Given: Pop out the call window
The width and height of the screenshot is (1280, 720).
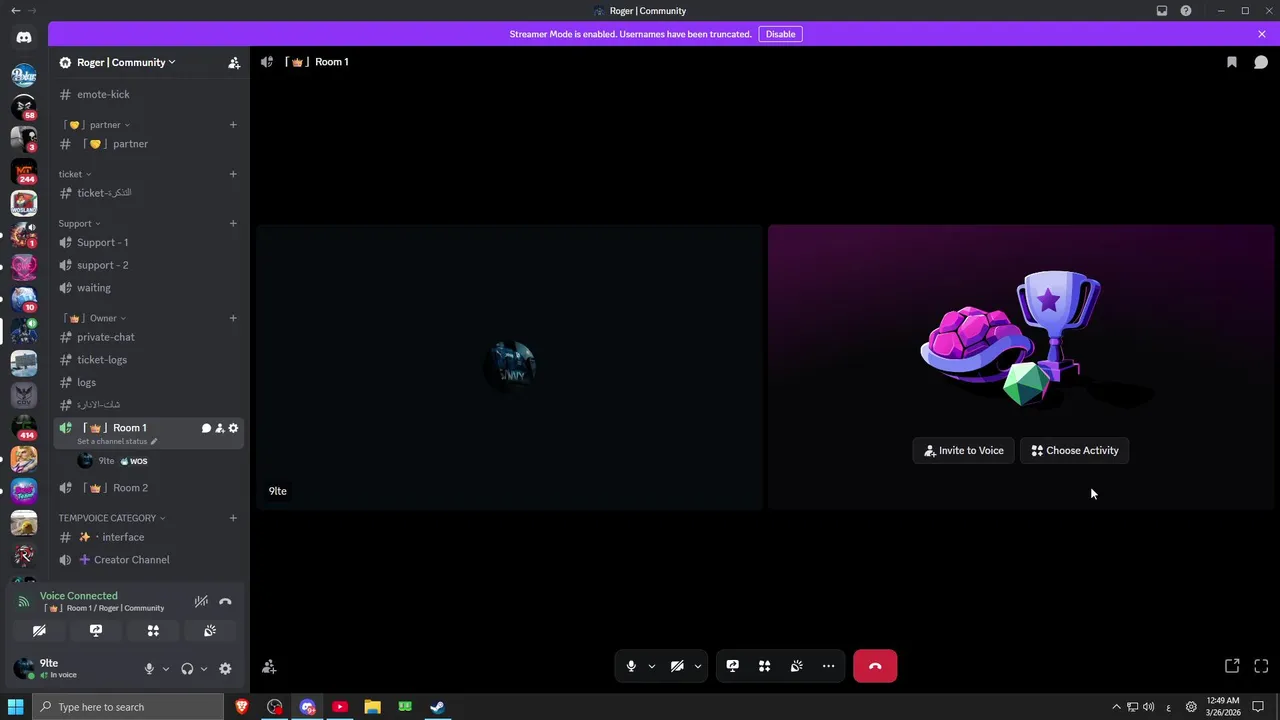Looking at the screenshot, I should (x=1232, y=666).
